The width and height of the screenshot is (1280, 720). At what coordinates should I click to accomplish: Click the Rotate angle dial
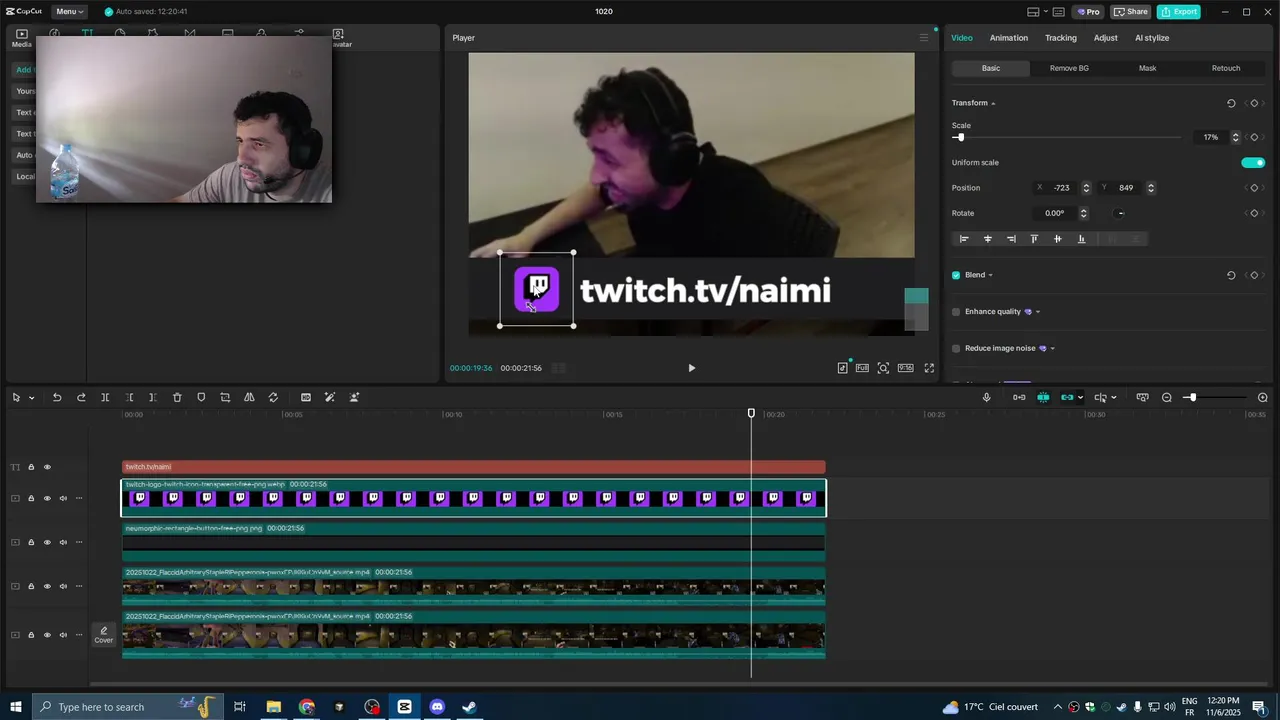1120,213
